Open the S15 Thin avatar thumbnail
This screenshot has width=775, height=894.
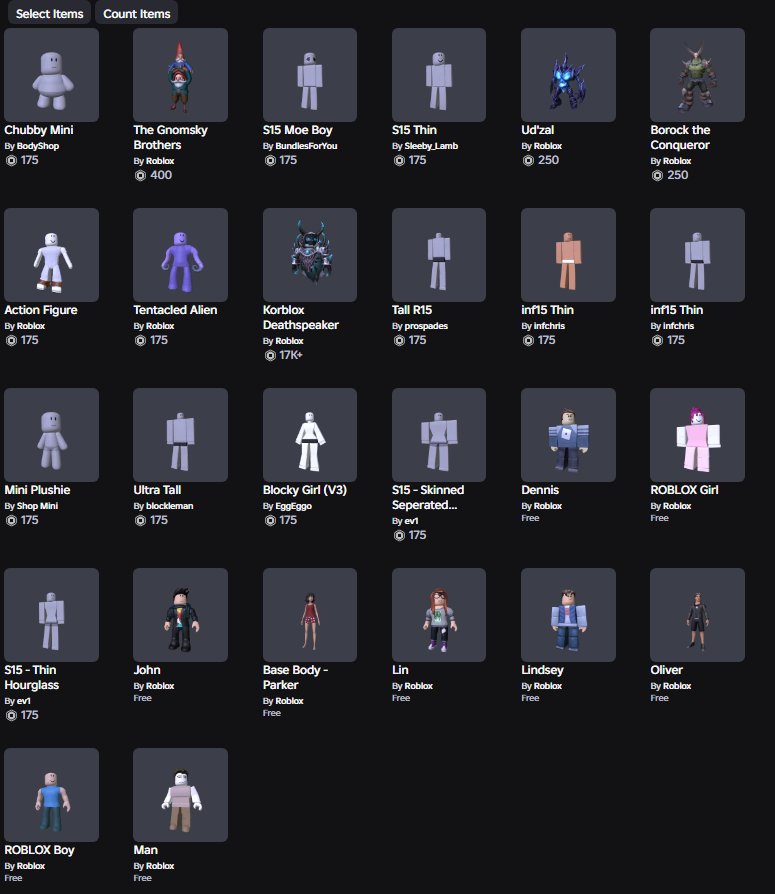[x=439, y=75]
